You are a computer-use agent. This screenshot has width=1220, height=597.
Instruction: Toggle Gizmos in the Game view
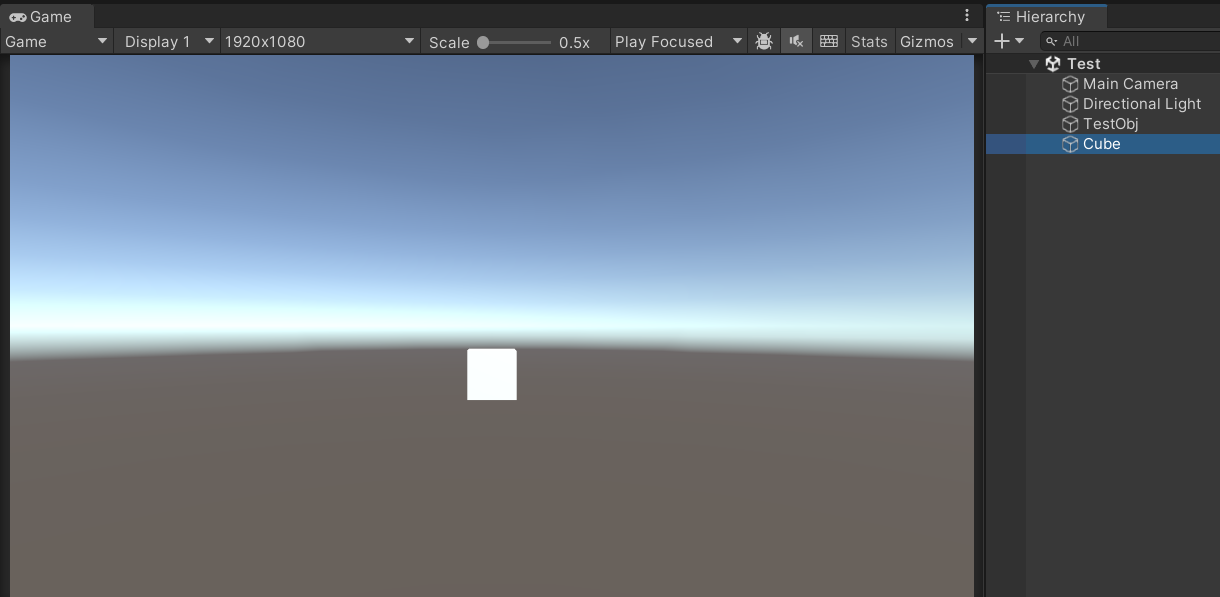[926, 41]
